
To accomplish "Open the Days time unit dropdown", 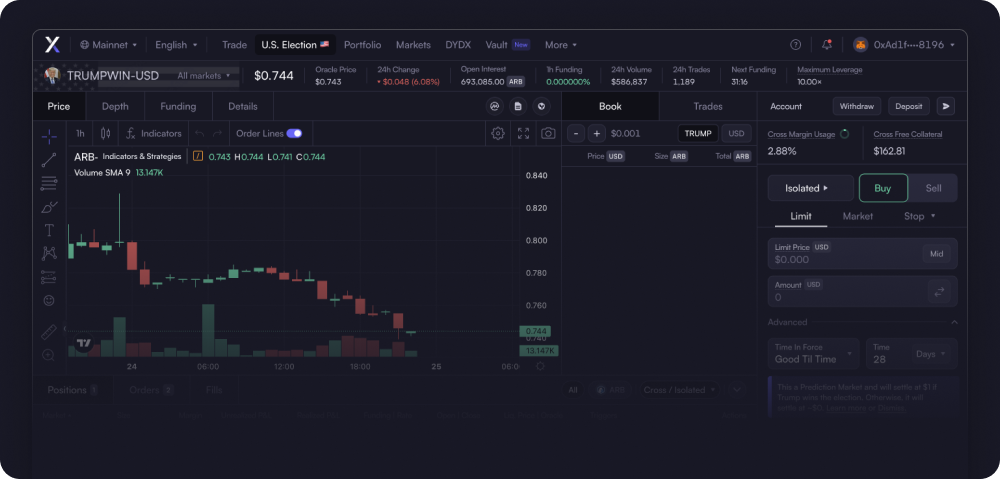I will tap(933, 353).
